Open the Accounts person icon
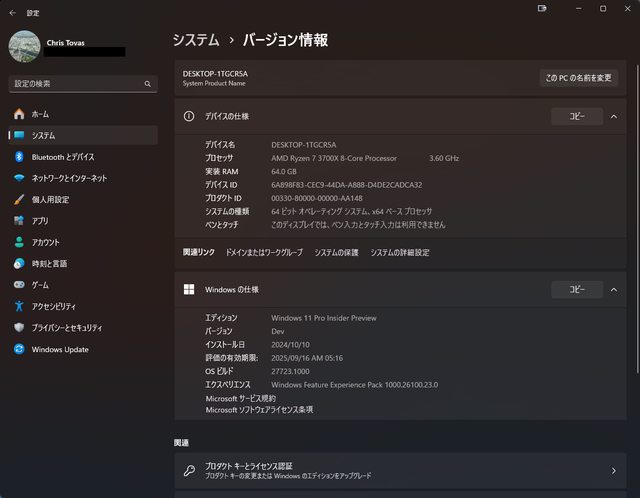Image resolution: width=640 pixels, height=498 pixels. coord(19,242)
